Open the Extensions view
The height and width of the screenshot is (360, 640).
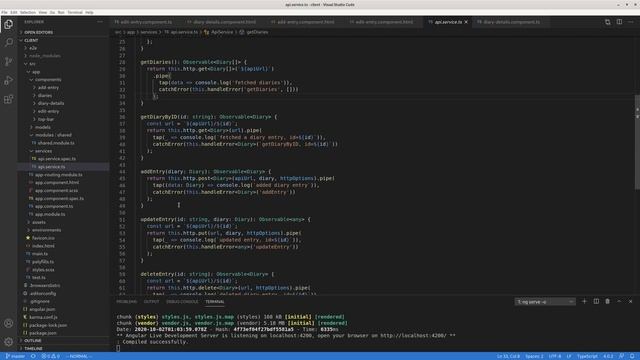pos(9,99)
